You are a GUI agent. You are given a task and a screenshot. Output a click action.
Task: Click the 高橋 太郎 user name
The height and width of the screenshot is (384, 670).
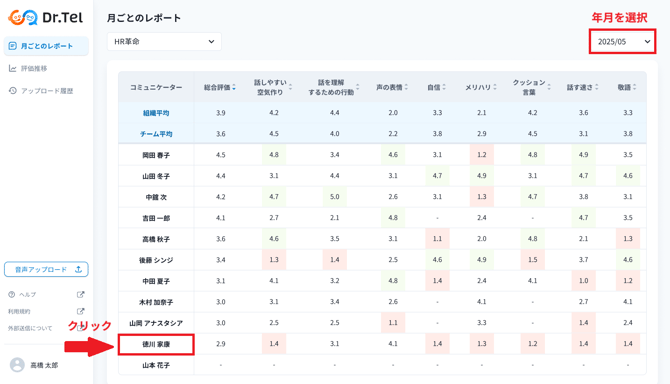pyautogui.click(x=44, y=366)
